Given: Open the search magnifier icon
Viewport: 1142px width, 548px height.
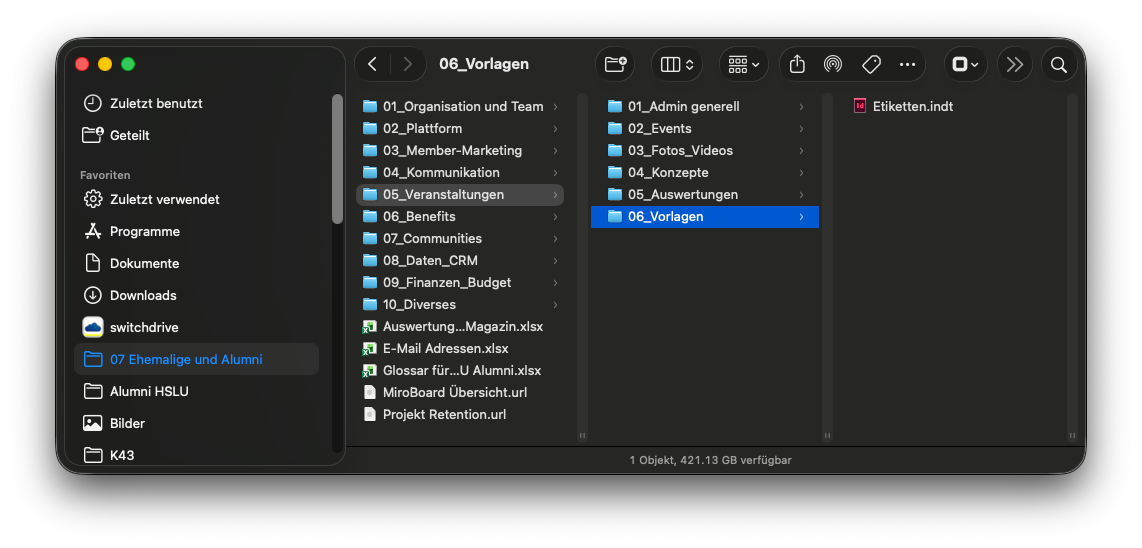Looking at the screenshot, I should (x=1058, y=65).
